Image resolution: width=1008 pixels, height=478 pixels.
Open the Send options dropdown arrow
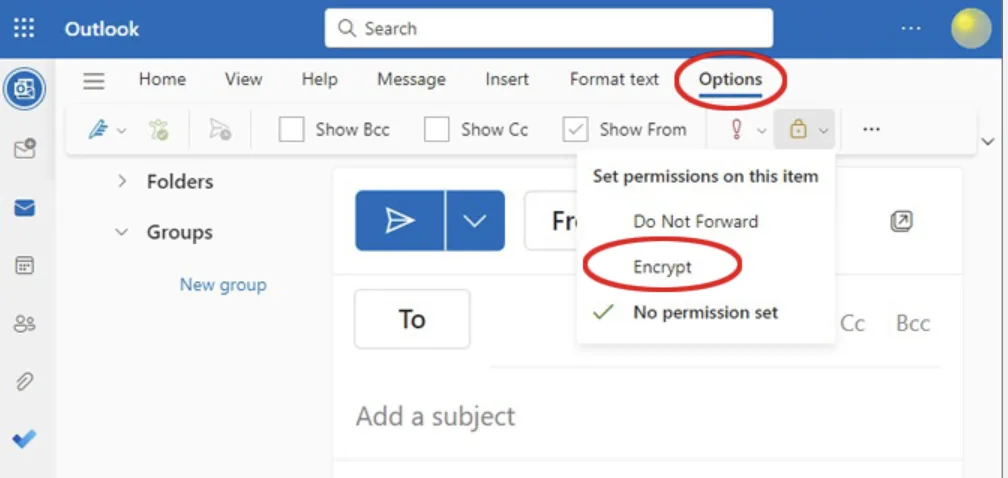click(x=475, y=221)
